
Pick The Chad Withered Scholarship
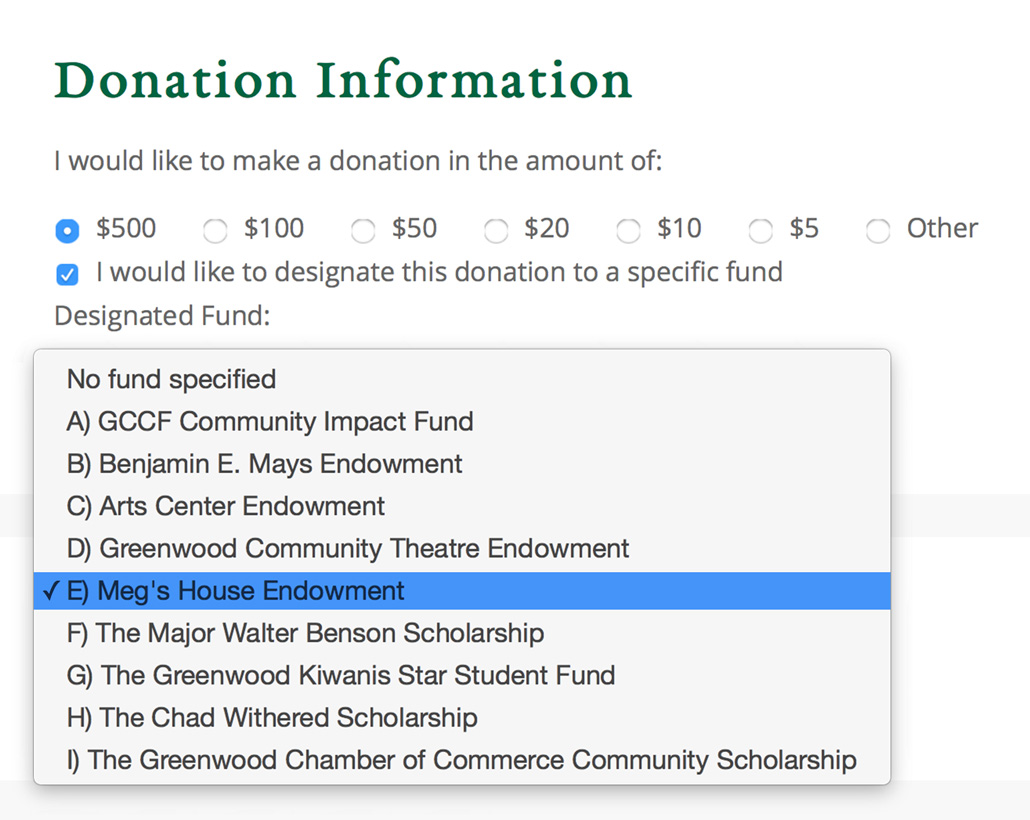click(x=462, y=718)
